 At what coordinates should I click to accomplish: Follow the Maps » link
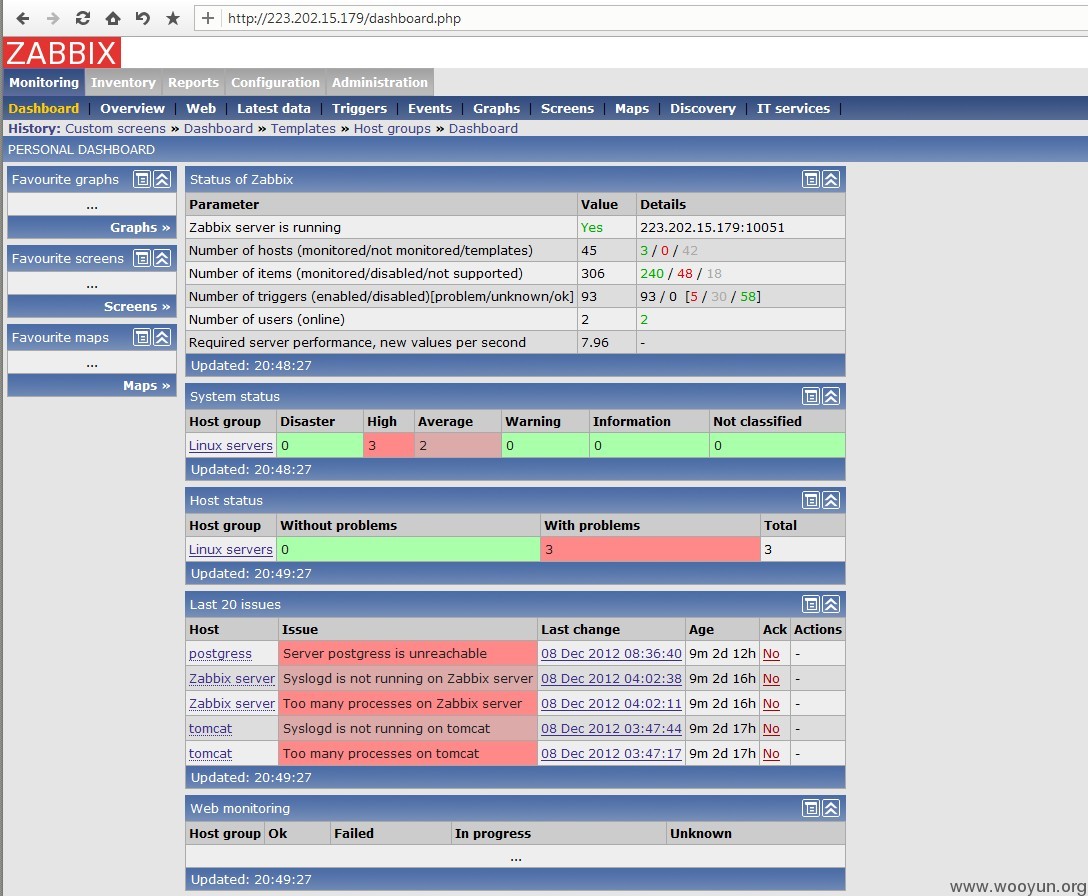(146, 385)
